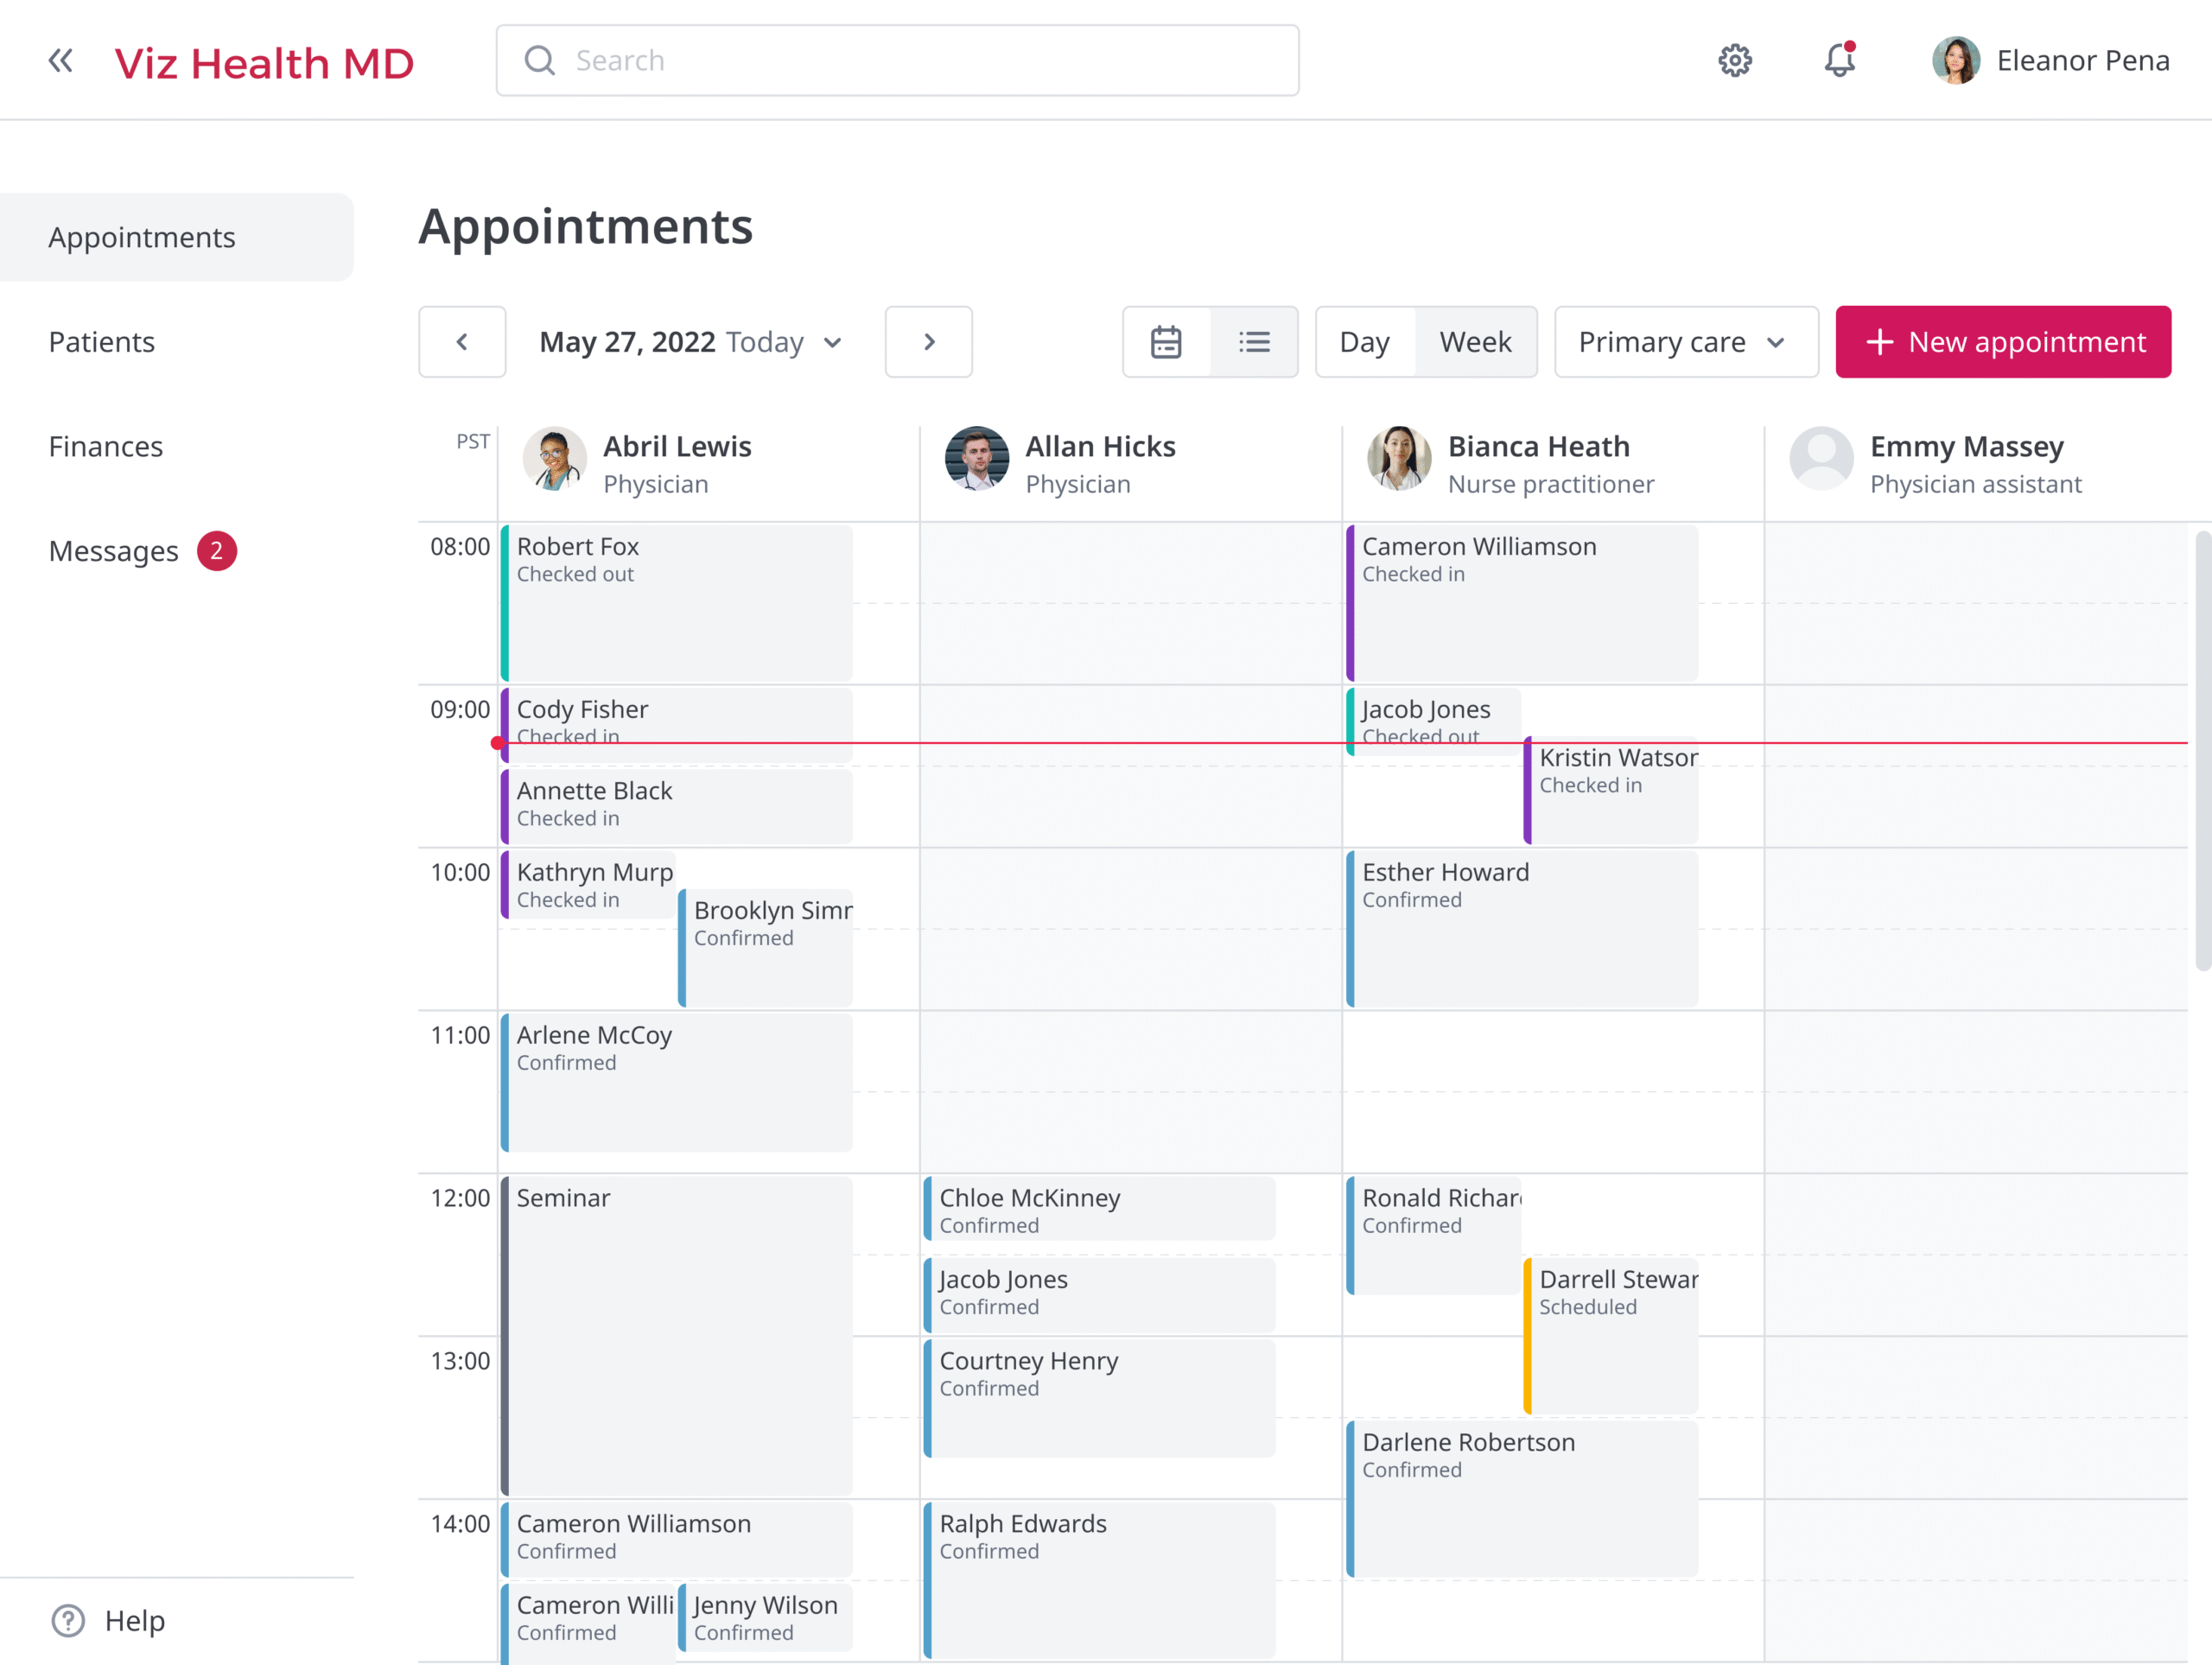
Task: Switch to list view
Action: pos(1254,342)
